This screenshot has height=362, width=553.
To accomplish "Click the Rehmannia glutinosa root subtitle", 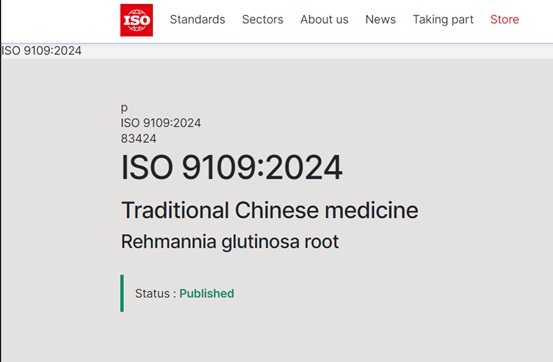I will (230, 242).
